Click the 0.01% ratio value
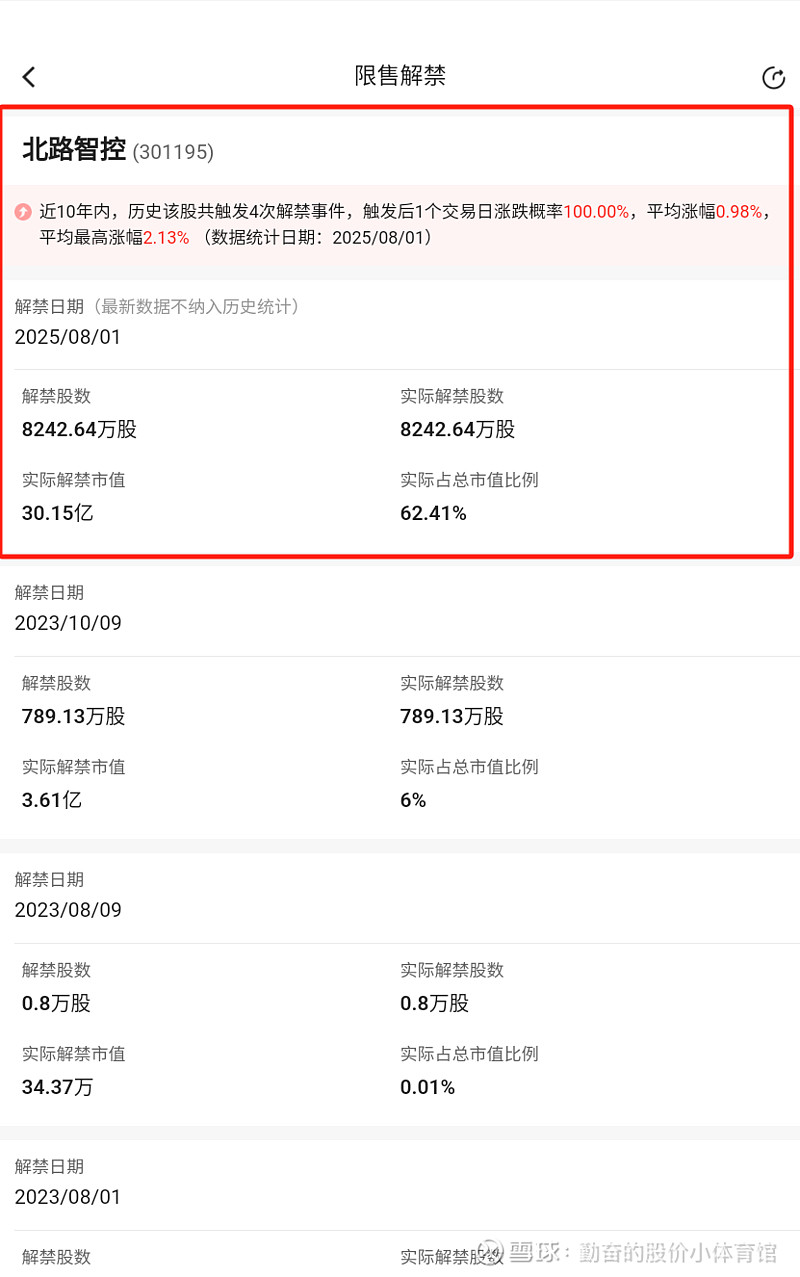 point(428,1087)
